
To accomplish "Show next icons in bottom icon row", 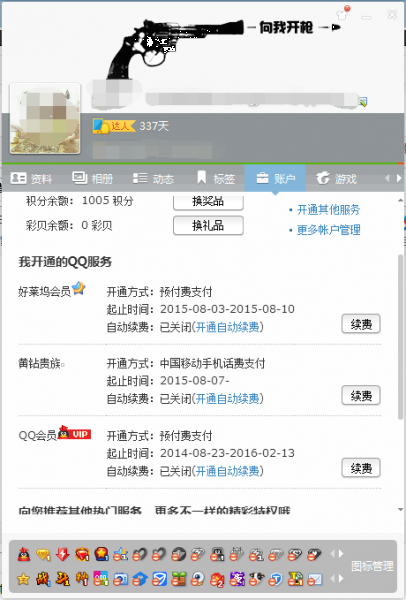I will pos(341,579).
